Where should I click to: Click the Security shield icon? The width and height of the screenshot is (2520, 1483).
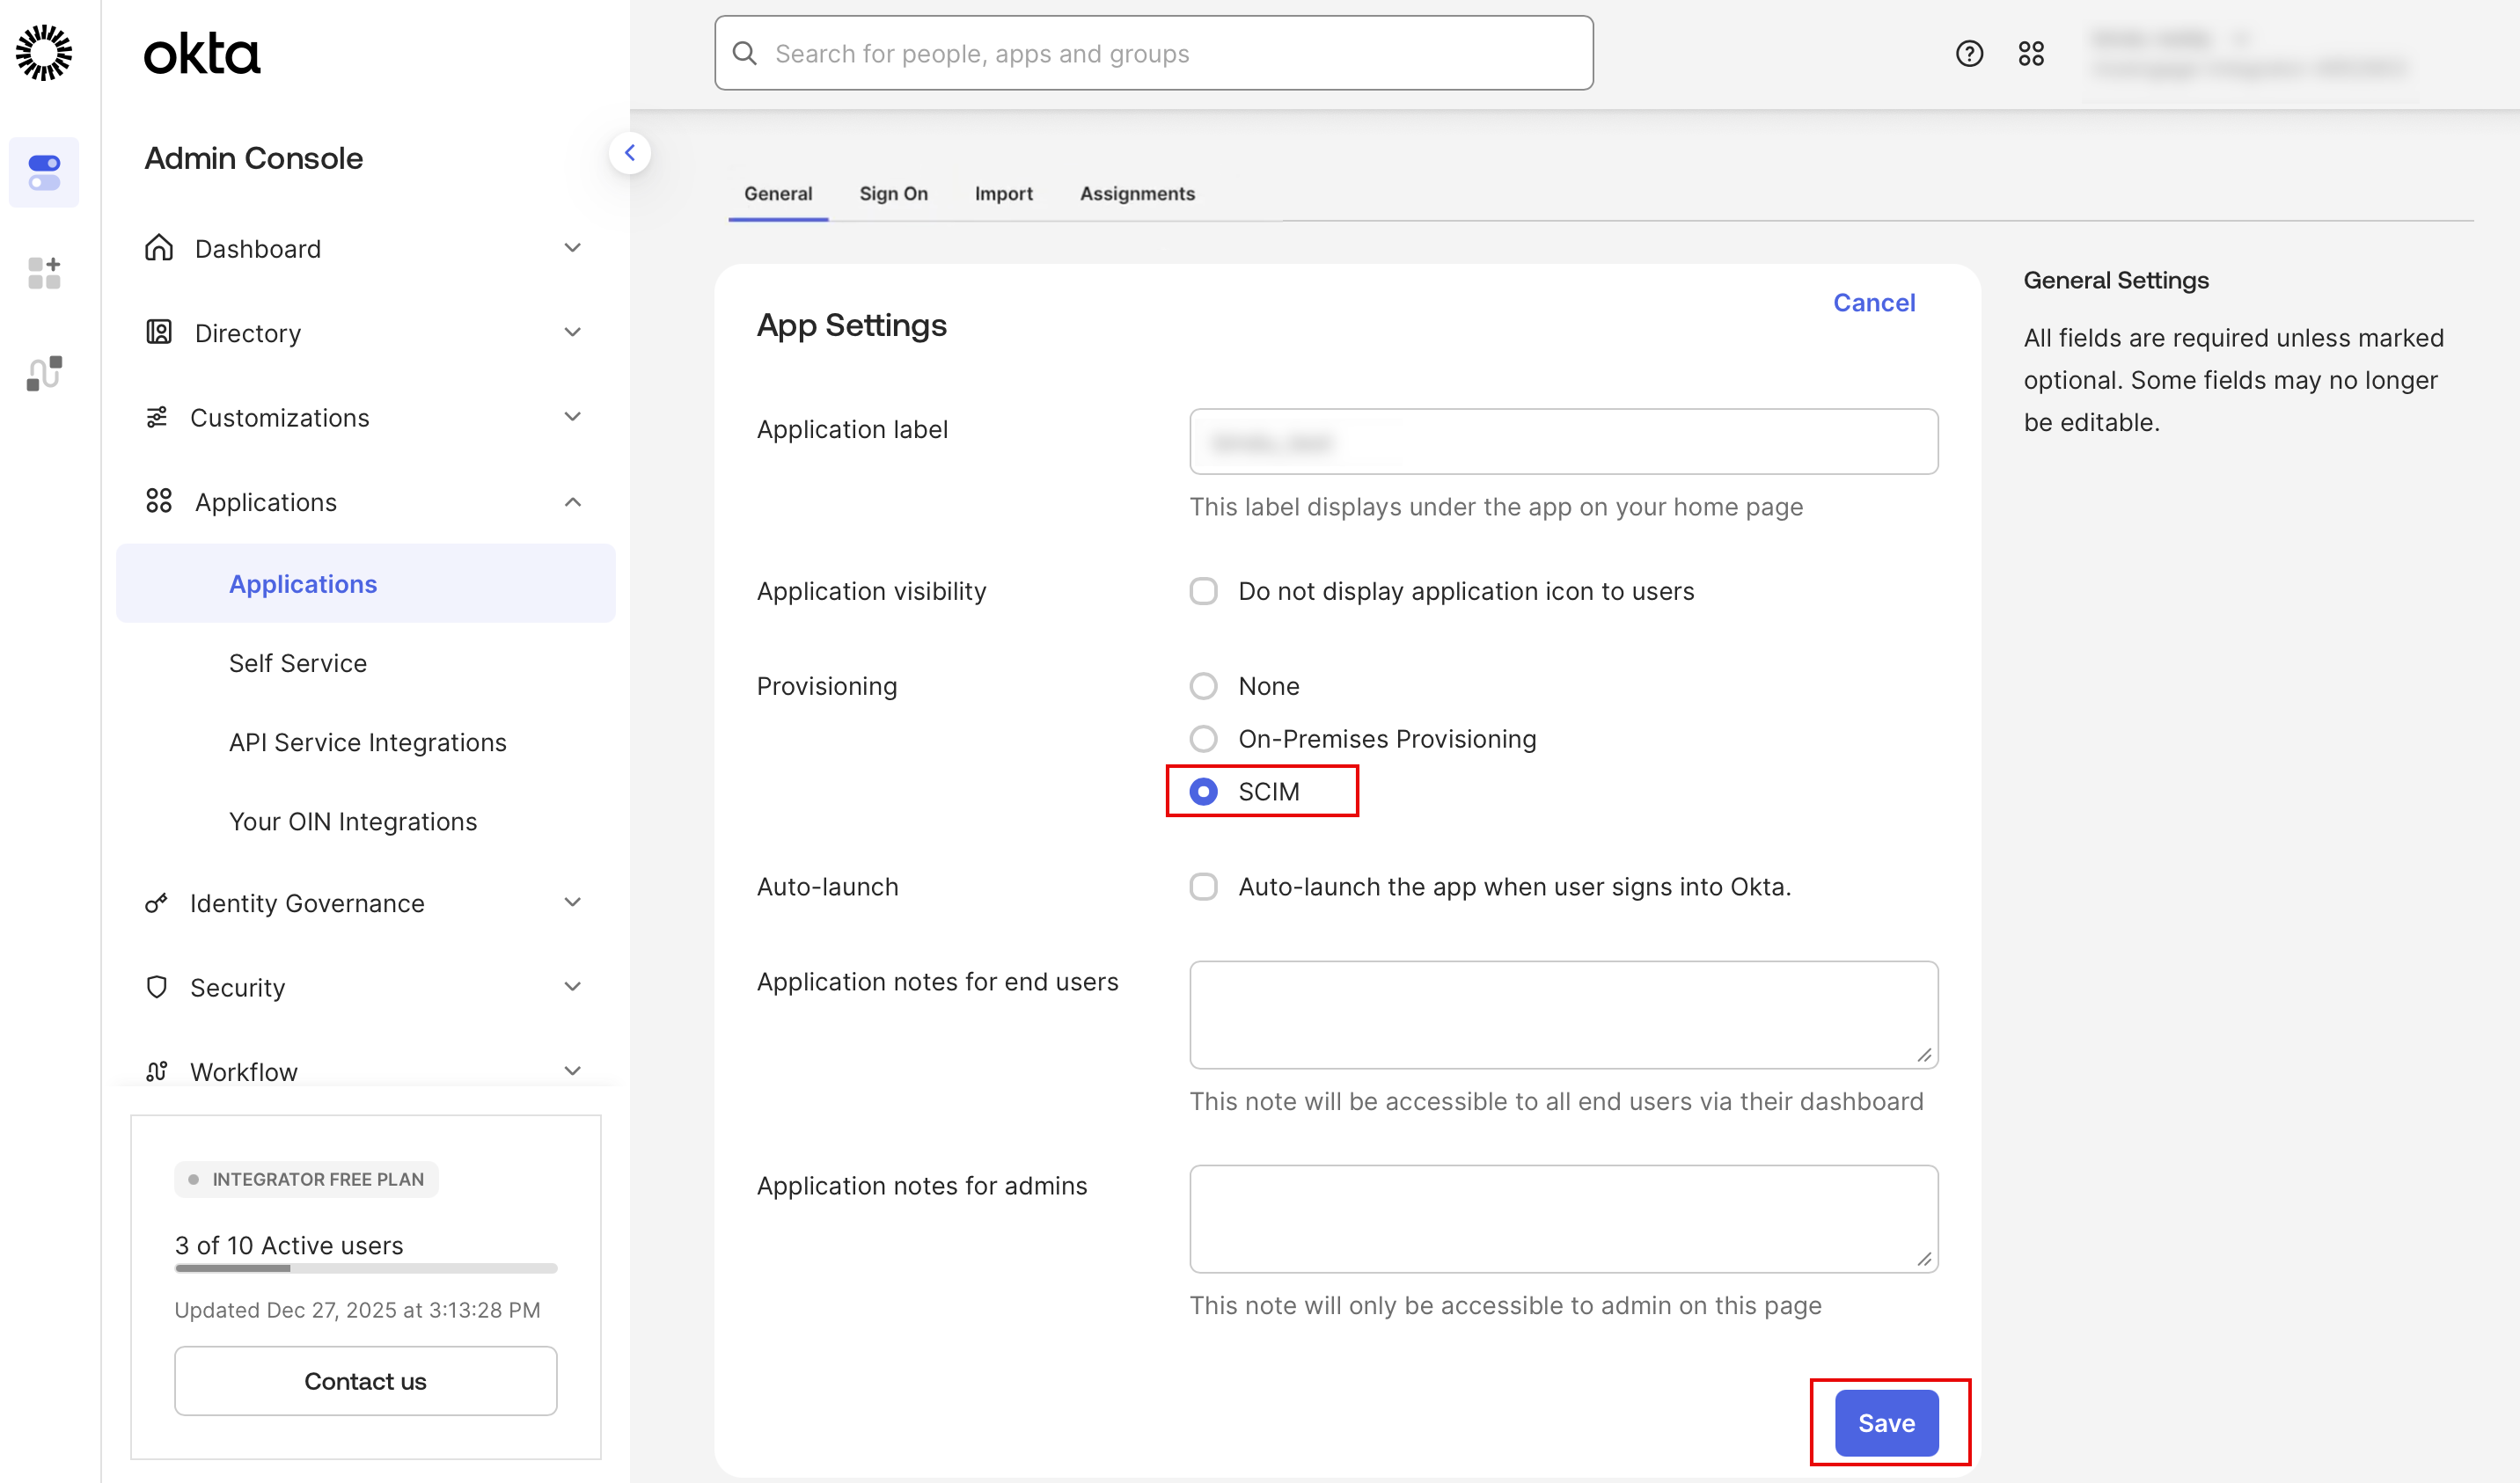click(157, 987)
